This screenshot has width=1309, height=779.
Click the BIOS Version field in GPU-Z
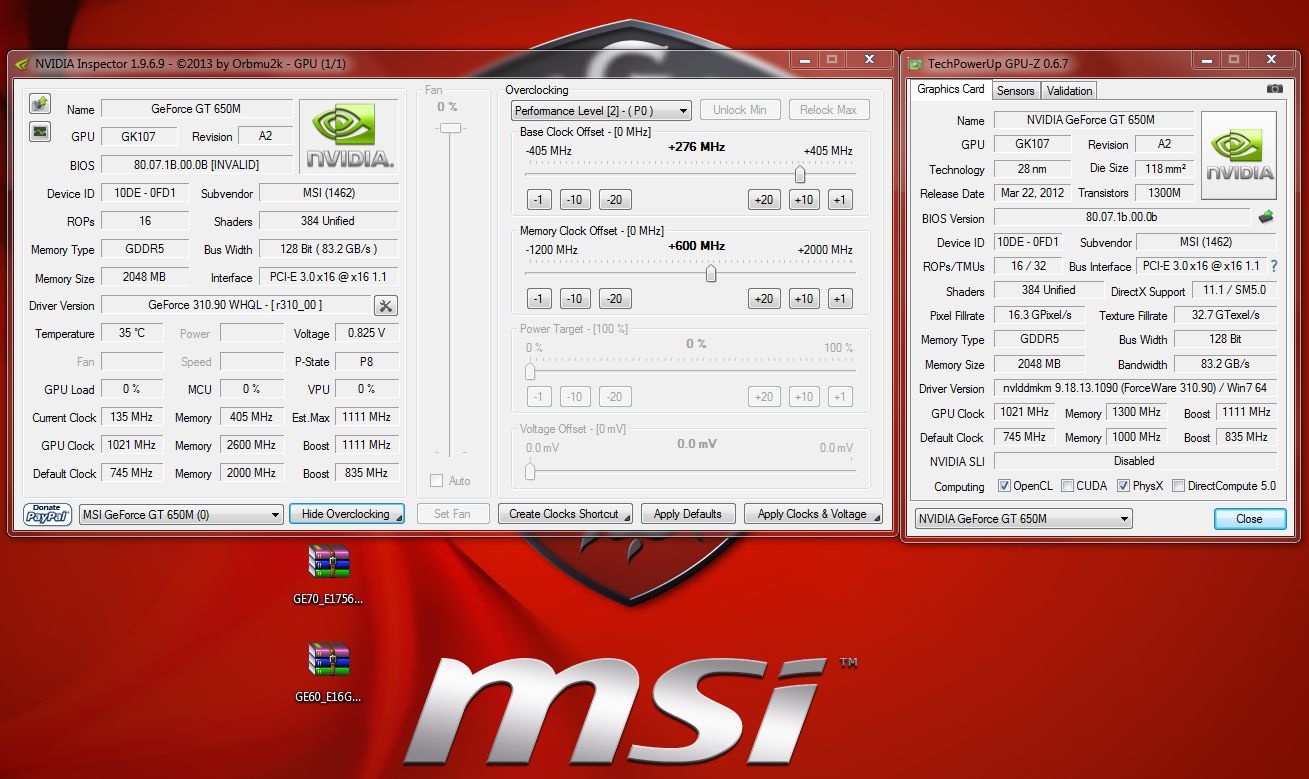click(x=1121, y=217)
